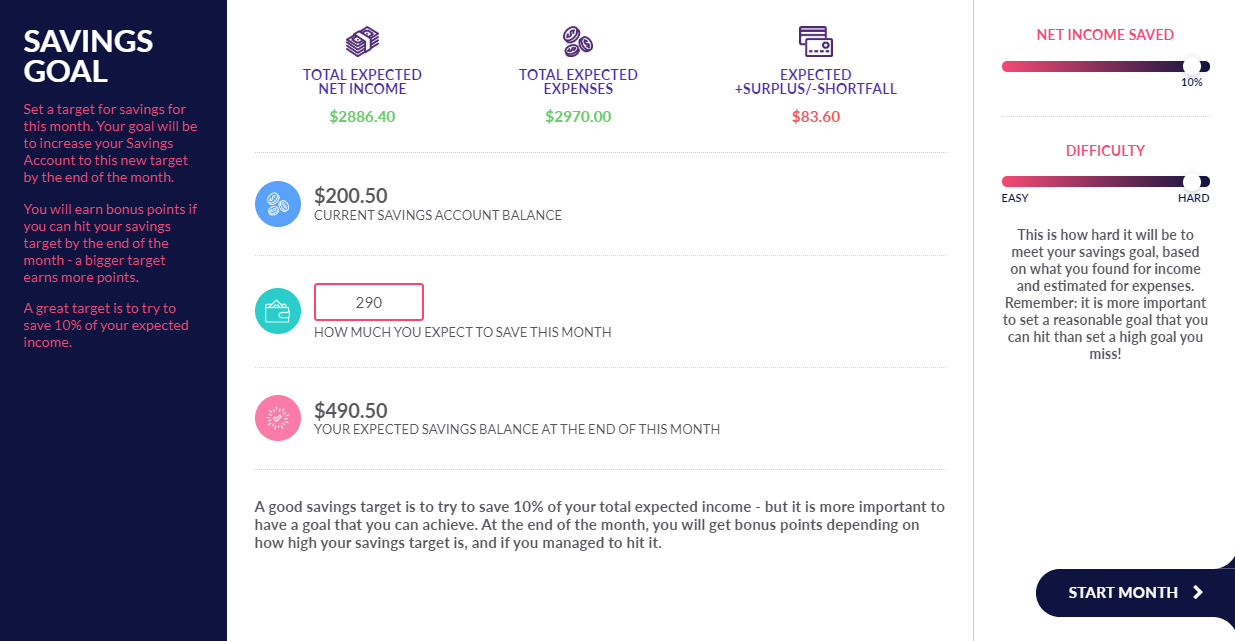Viewport: 1235px width, 641px height.
Task: Click the coins icon above Total Expected Expenses
Action: tap(578, 42)
